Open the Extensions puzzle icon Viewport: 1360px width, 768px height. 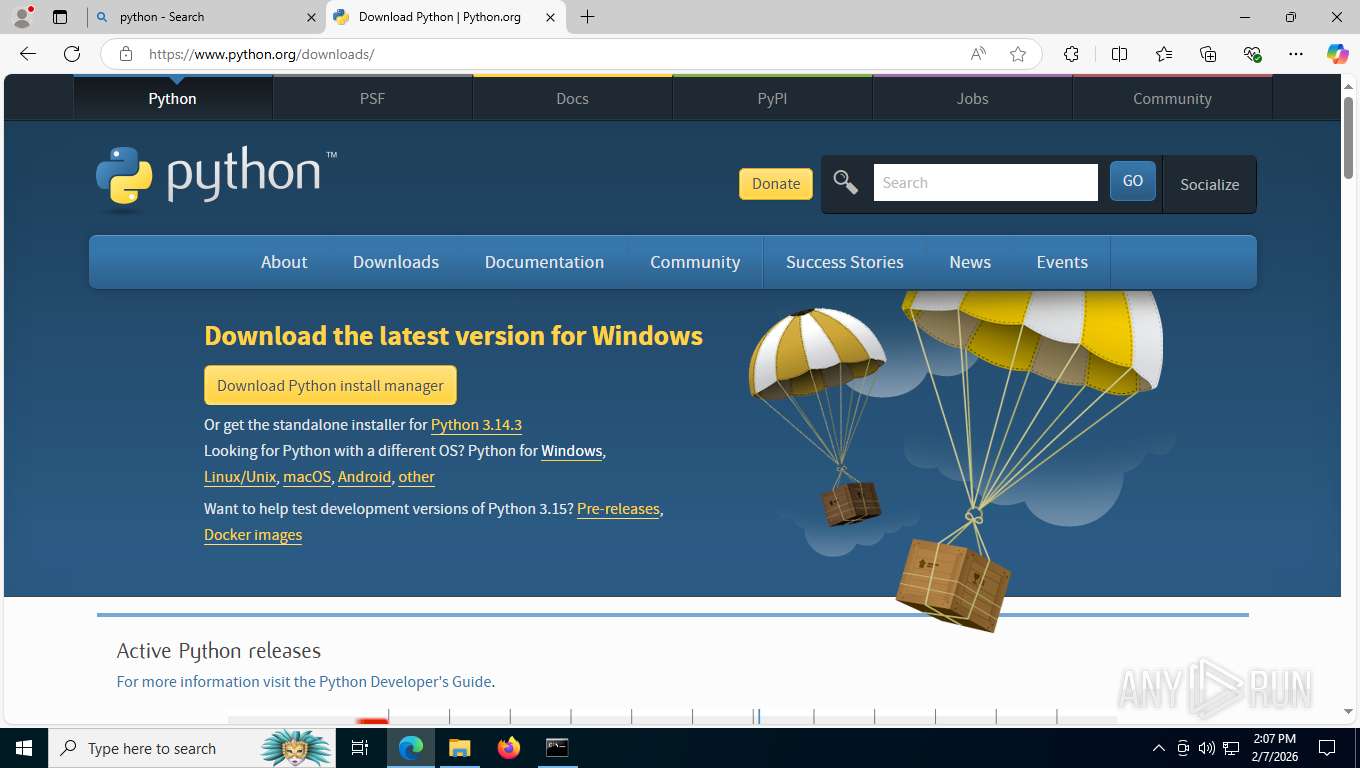(1071, 54)
